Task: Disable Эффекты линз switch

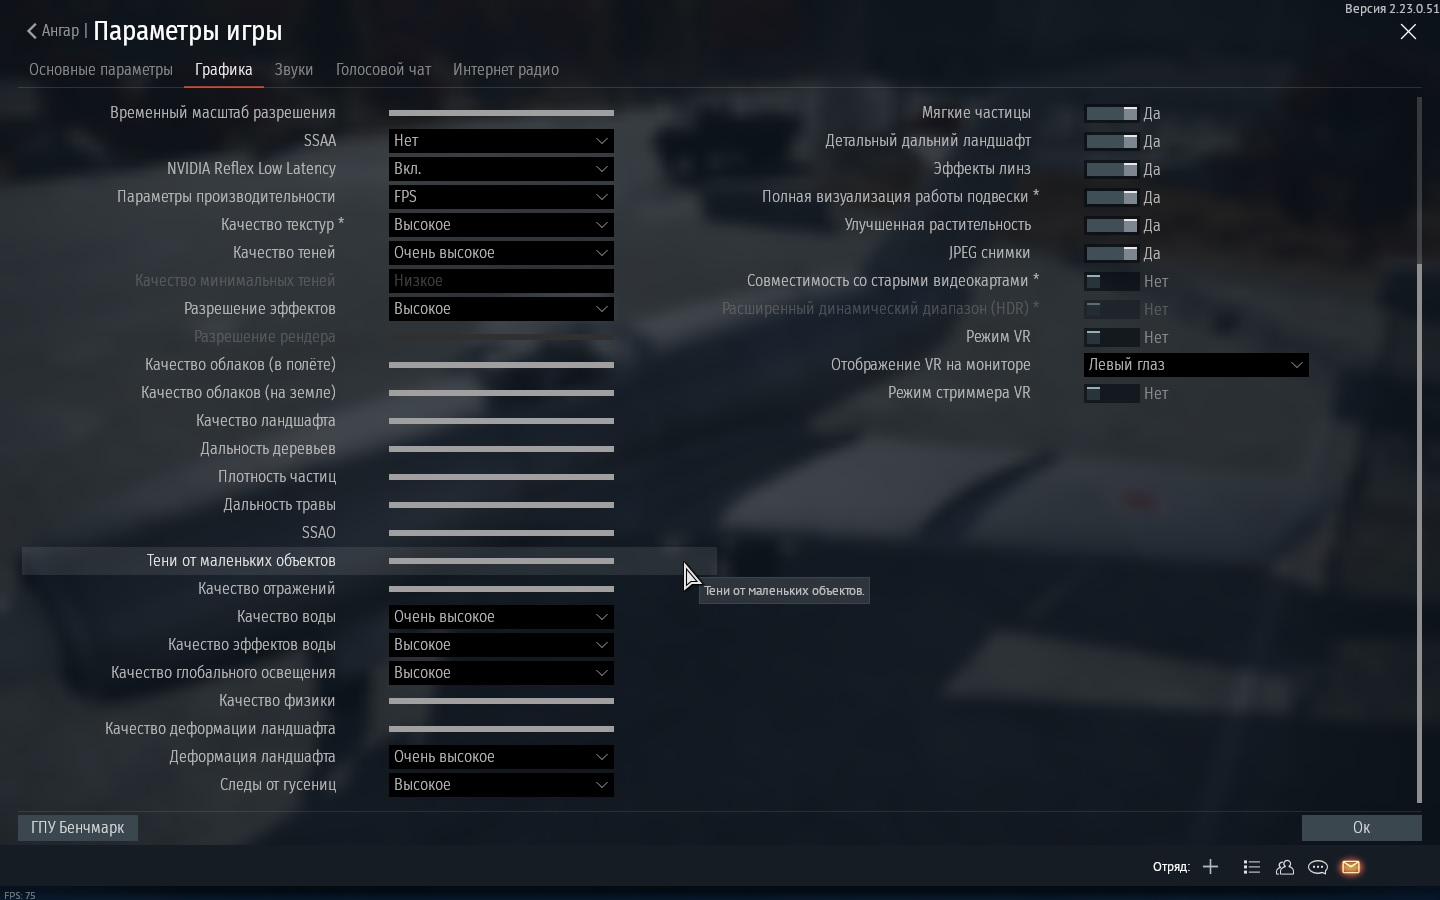Action: [x=1112, y=169]
